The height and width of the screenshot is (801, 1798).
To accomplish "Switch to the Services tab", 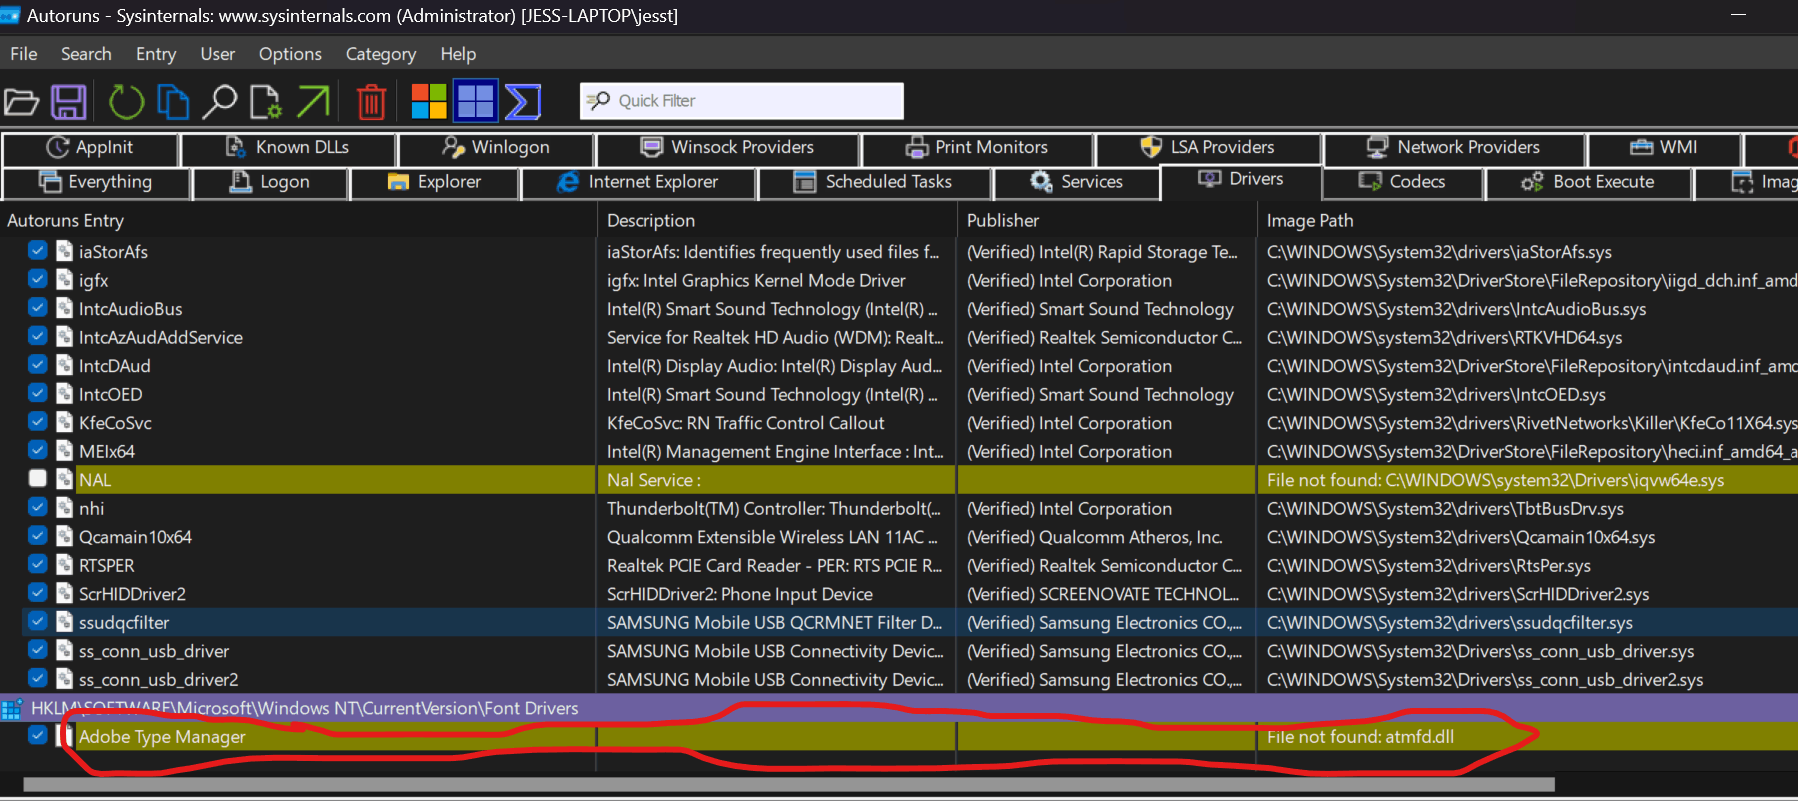I will [1076, 182].
